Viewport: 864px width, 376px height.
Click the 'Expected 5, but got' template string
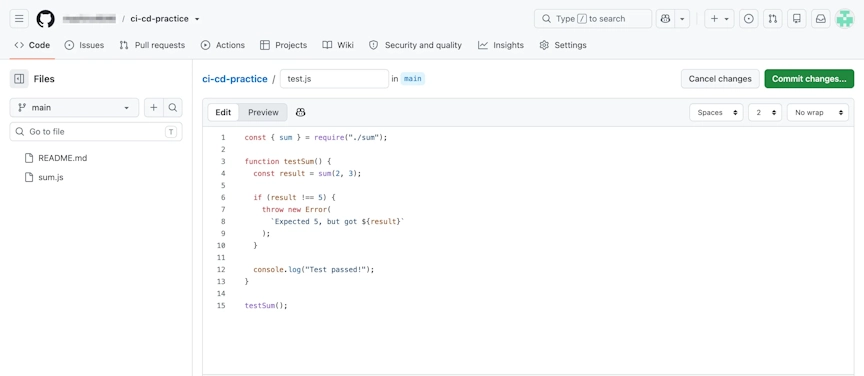click(x=338, y=222)
